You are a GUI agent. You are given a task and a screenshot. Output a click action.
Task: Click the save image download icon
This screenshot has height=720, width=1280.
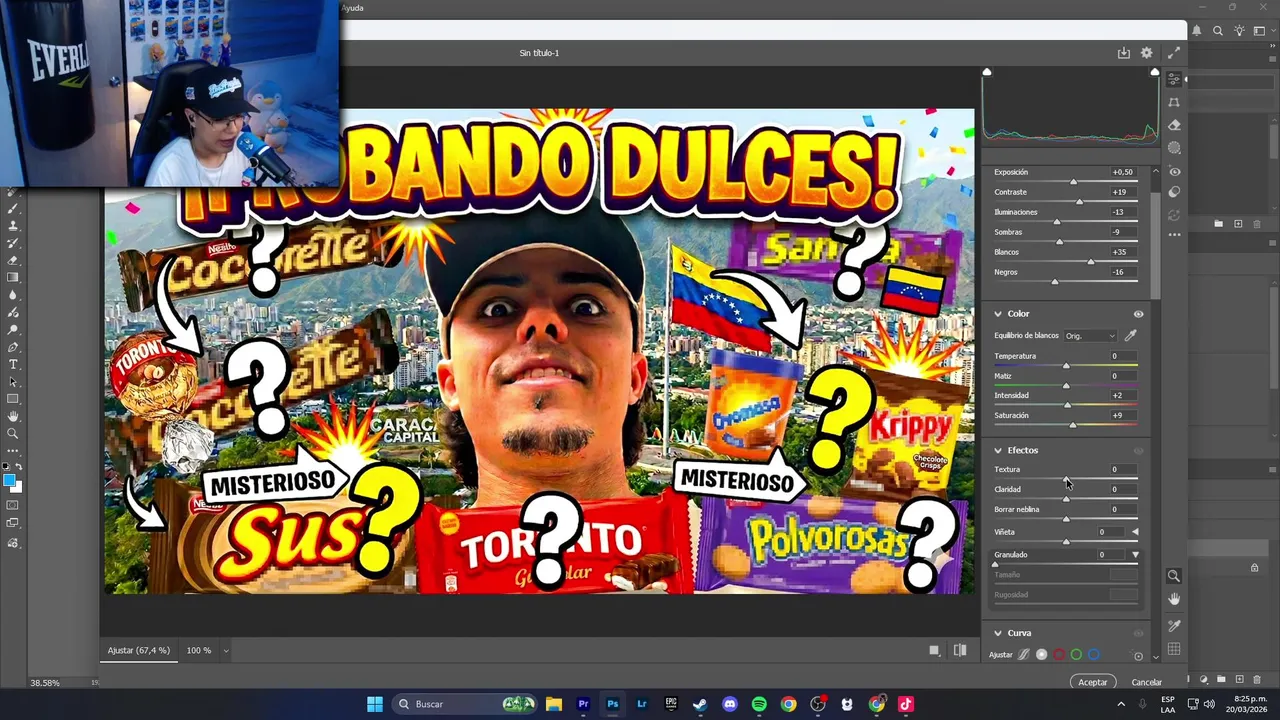(x=1124, y=53)
